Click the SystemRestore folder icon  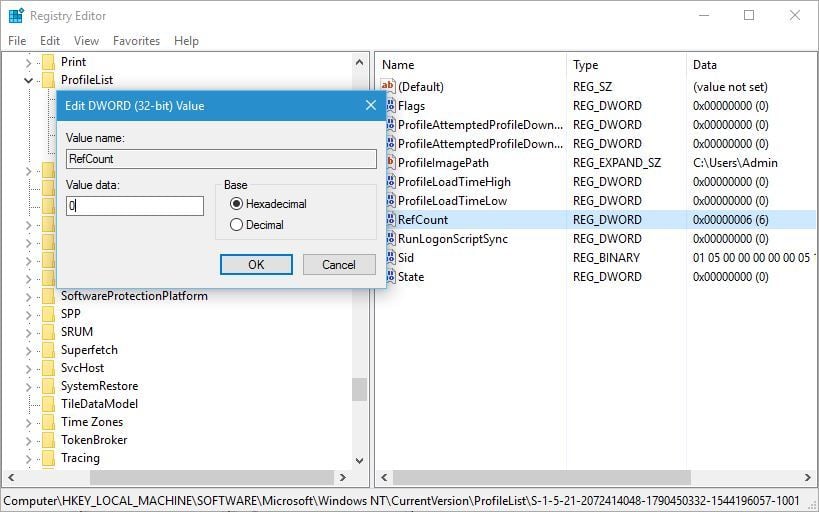point(48,386)
